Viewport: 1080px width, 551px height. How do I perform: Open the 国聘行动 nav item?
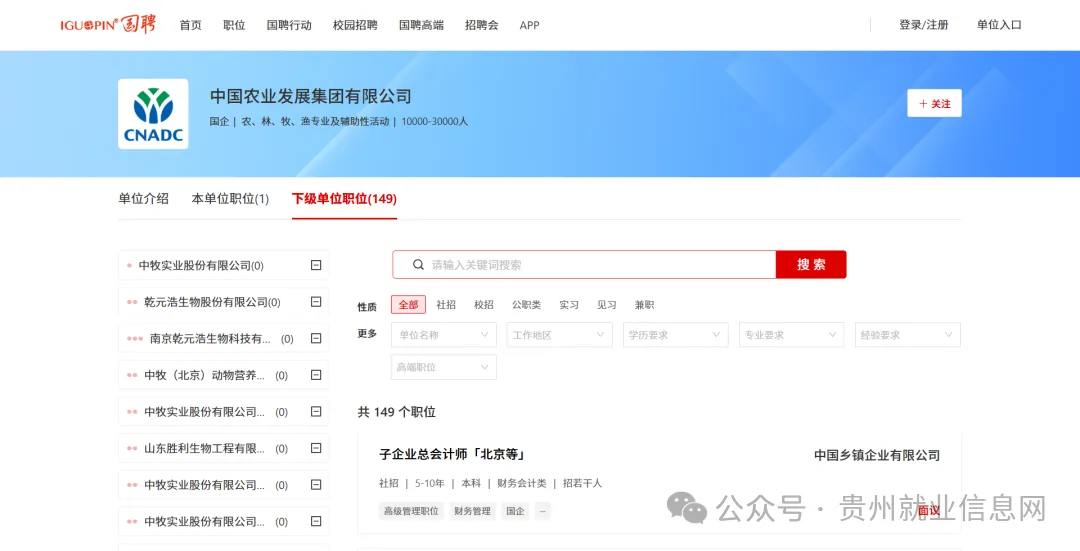click(289, 25)
